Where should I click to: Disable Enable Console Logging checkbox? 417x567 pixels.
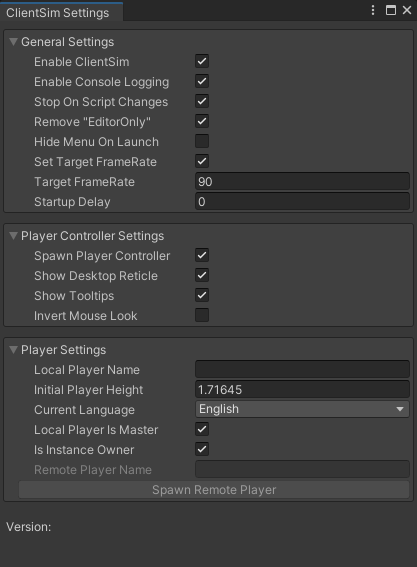(202, 81)
